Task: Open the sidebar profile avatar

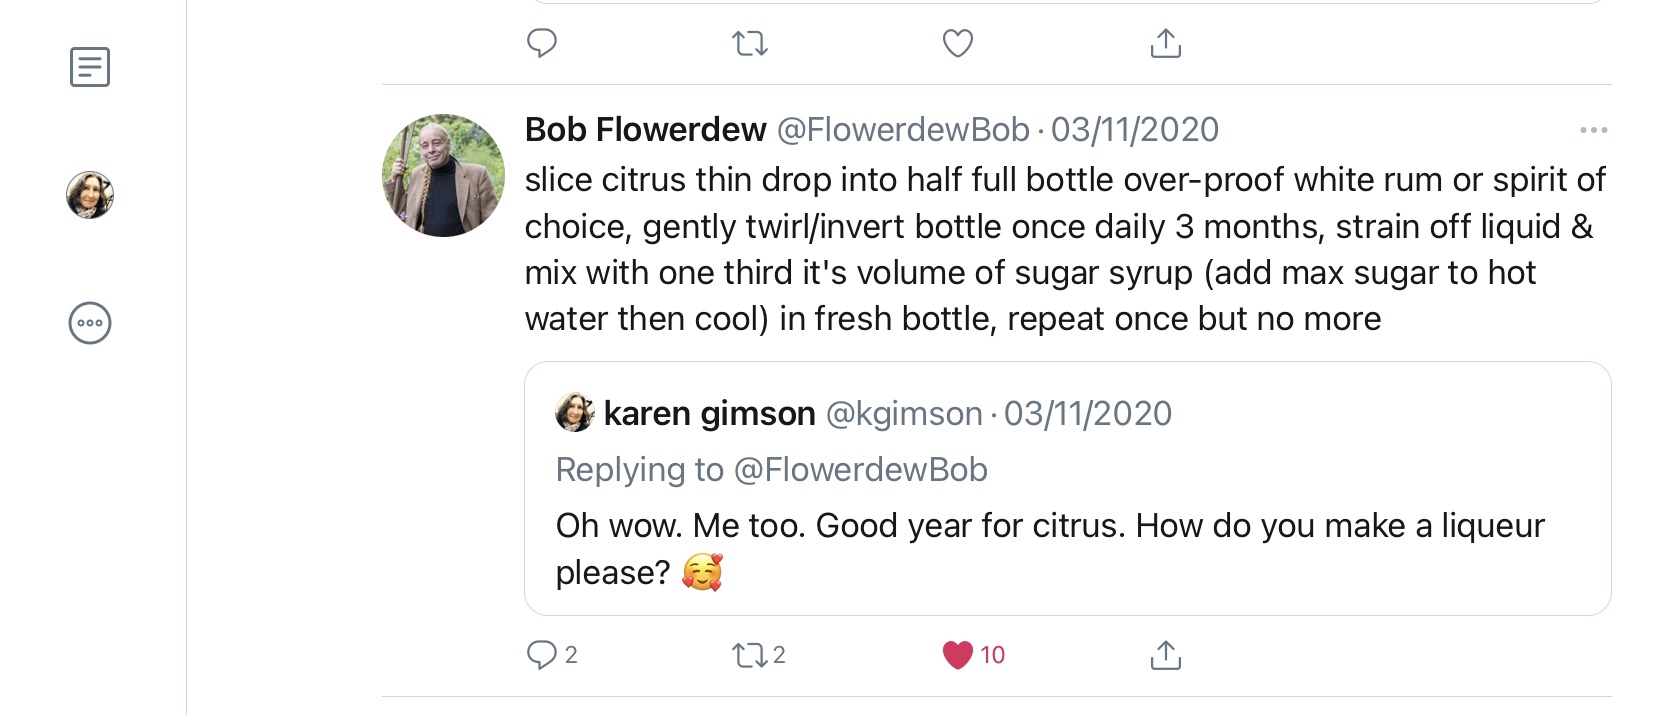Action: 90,195
